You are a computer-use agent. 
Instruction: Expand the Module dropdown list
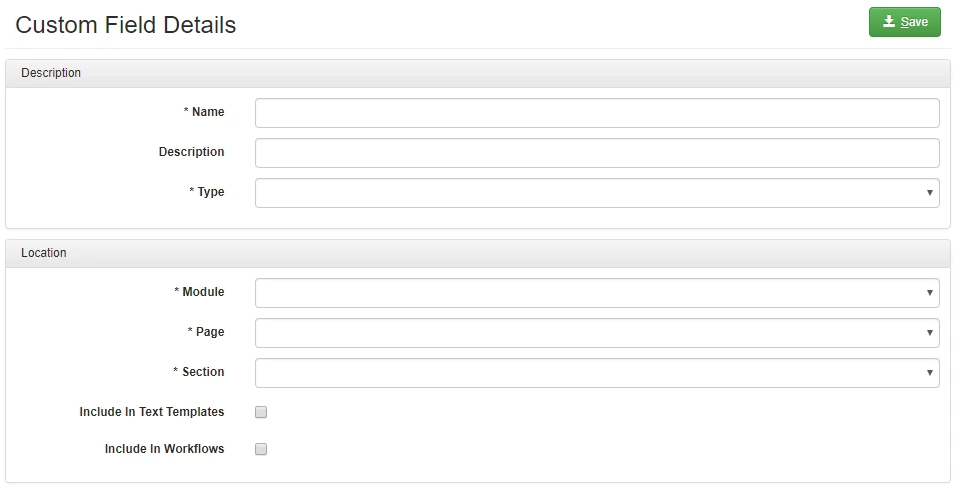(597, 293)
